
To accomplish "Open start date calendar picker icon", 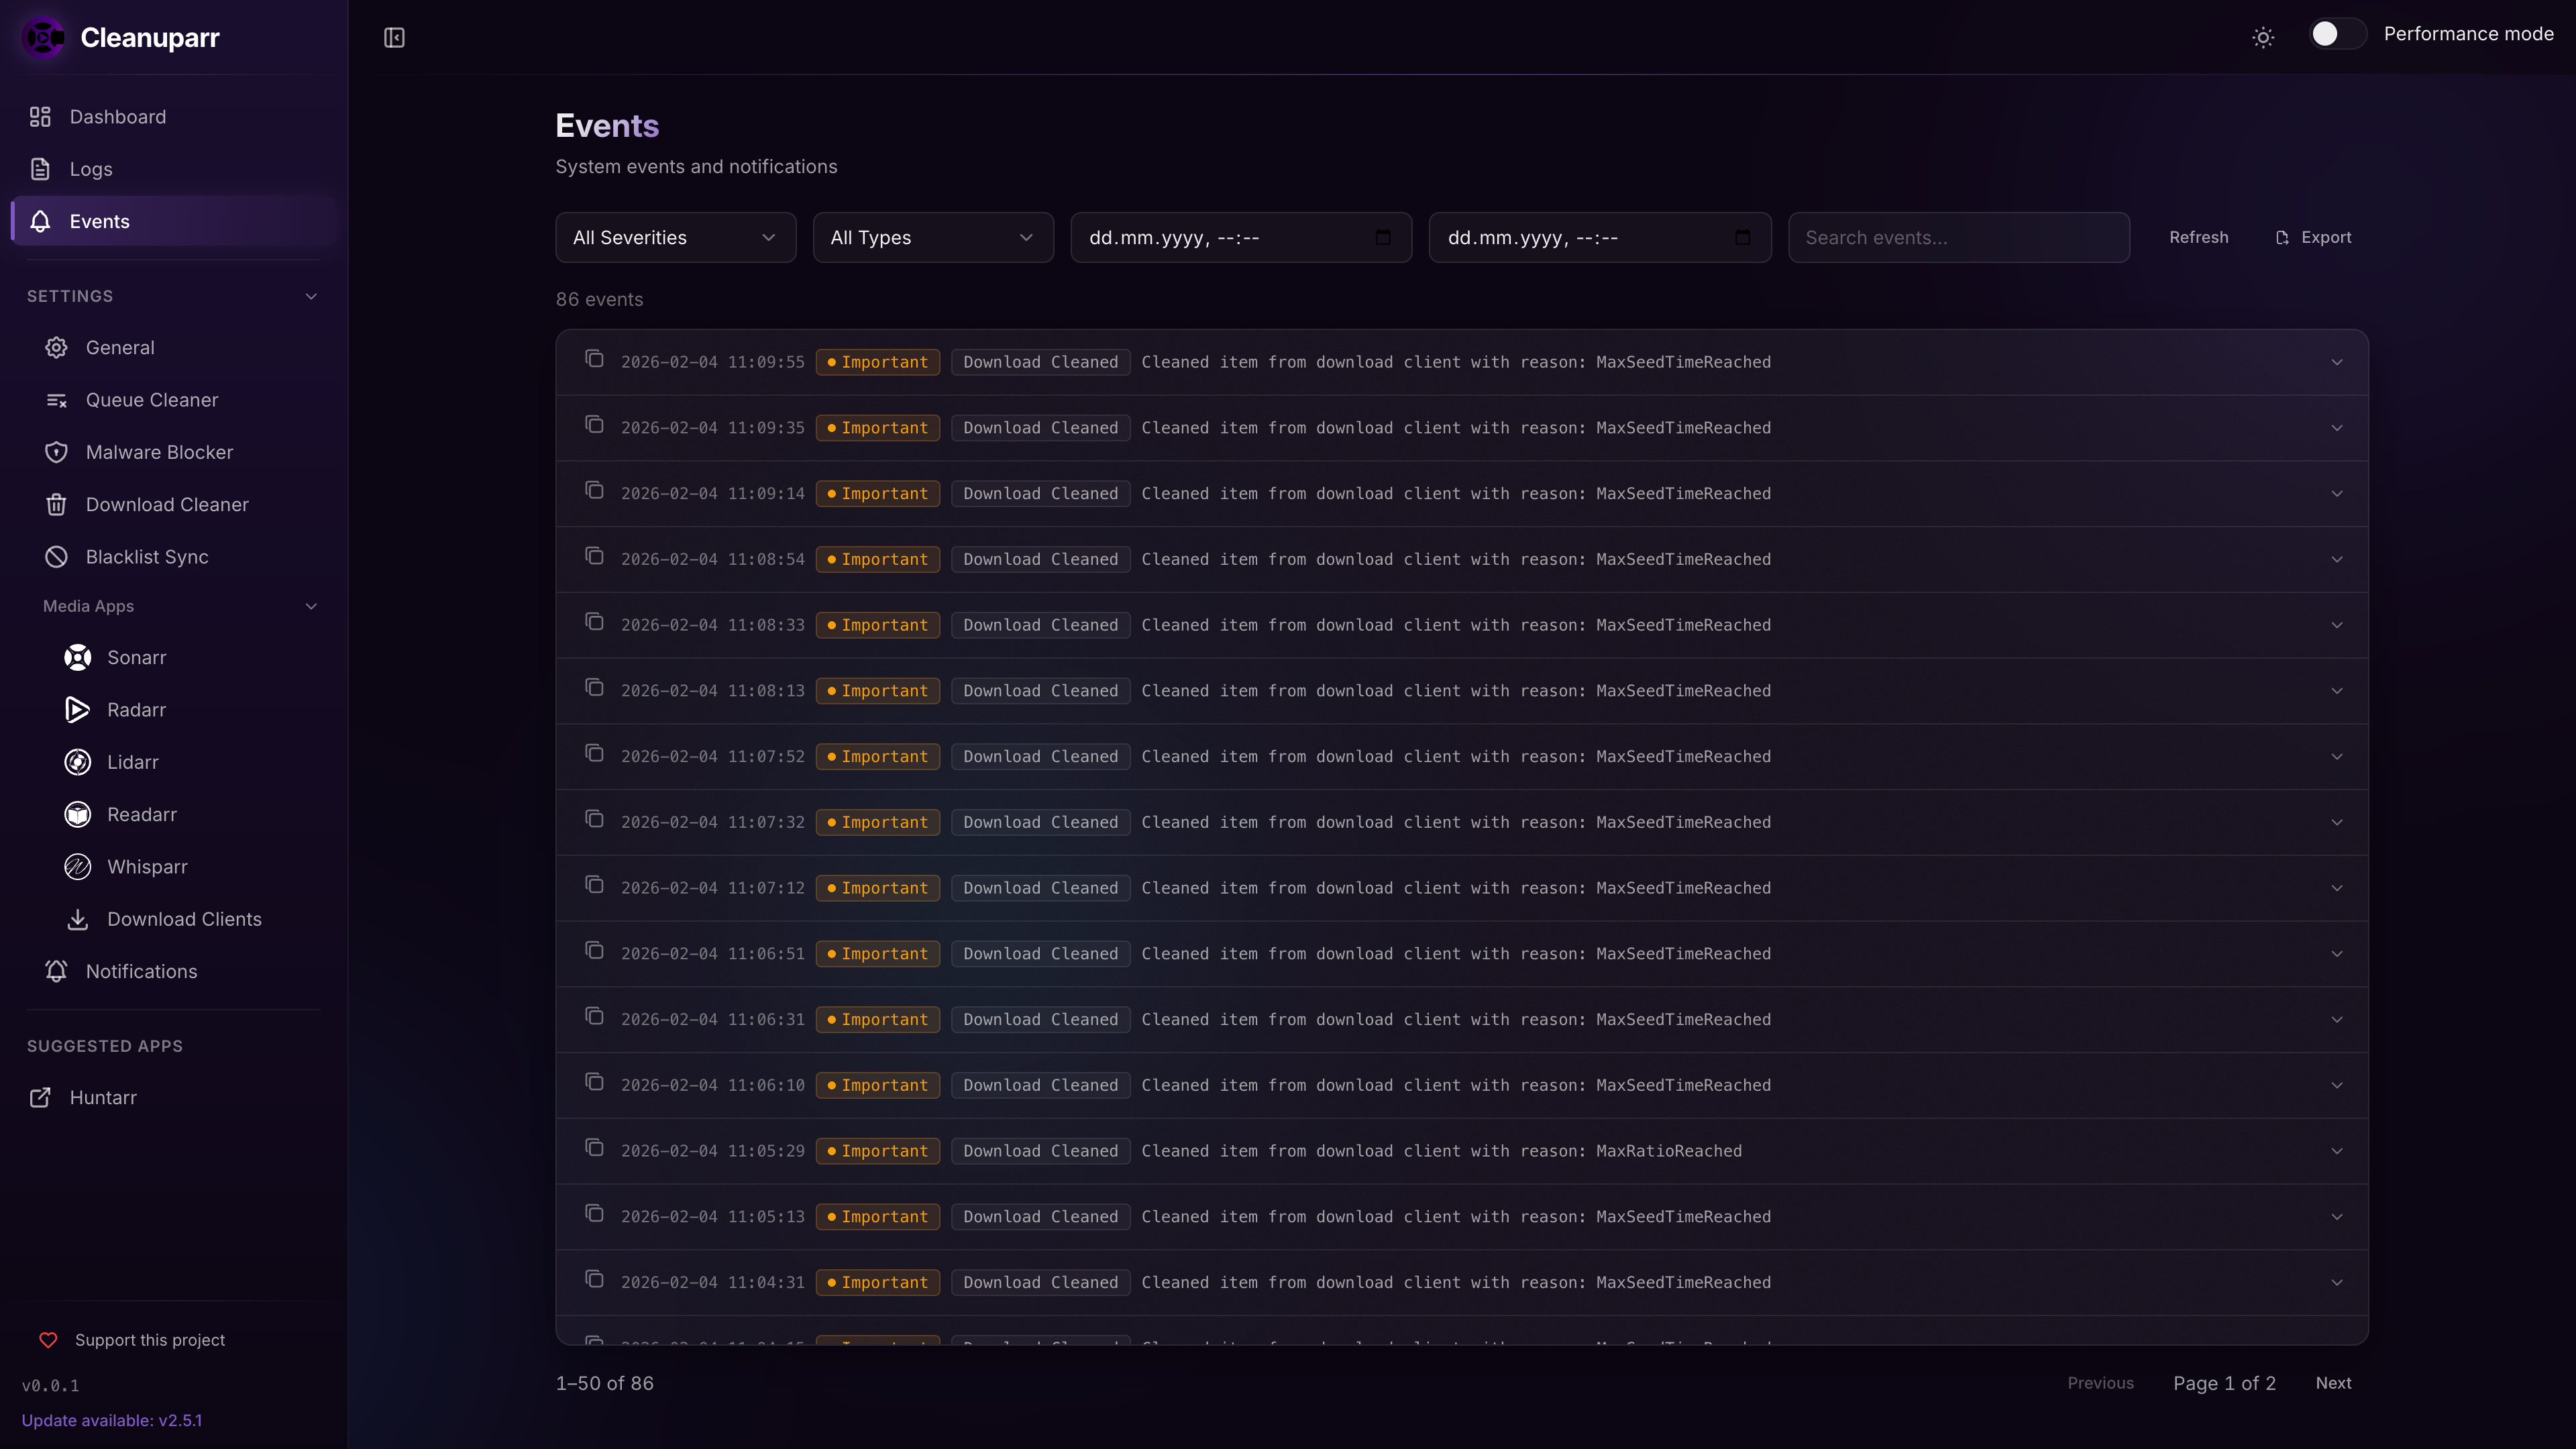I will click(1383, 237).
